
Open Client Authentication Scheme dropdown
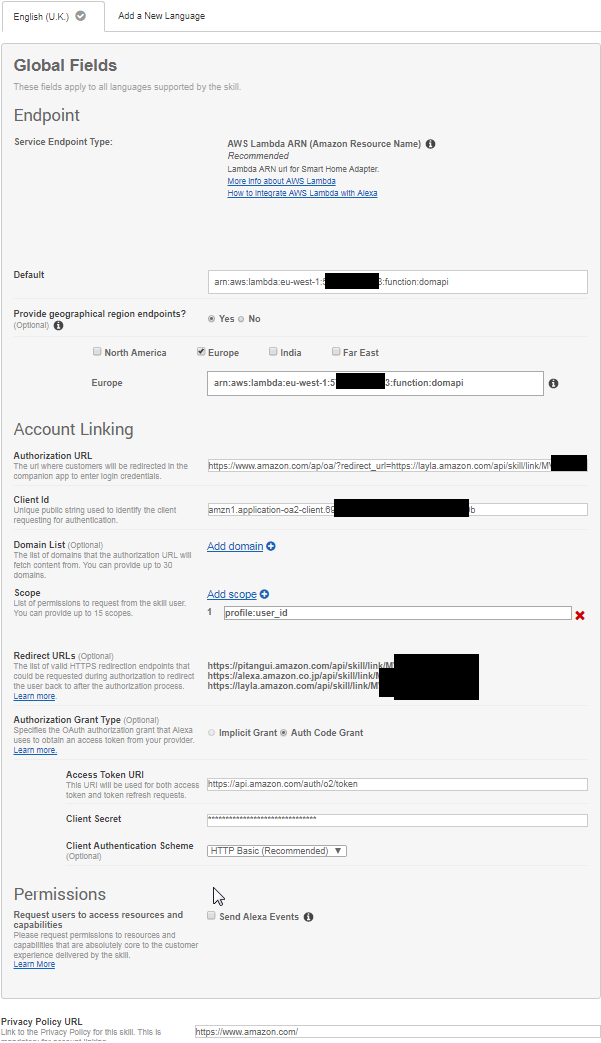[277, 851]
